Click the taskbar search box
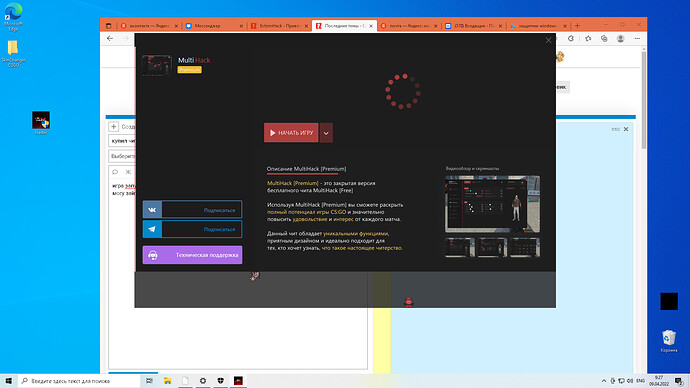Image resolution: width=690 pixels, height=388 pixels. pyautogui.click(x=78, y=381)
